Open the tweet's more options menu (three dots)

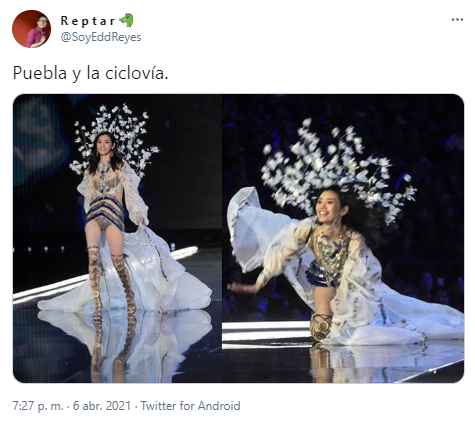(457, 20)
